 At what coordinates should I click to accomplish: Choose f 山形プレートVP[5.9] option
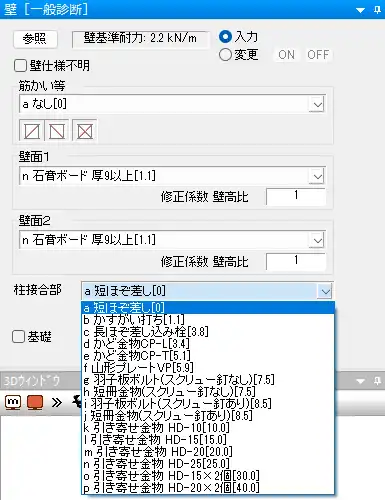tap(208, 368)
